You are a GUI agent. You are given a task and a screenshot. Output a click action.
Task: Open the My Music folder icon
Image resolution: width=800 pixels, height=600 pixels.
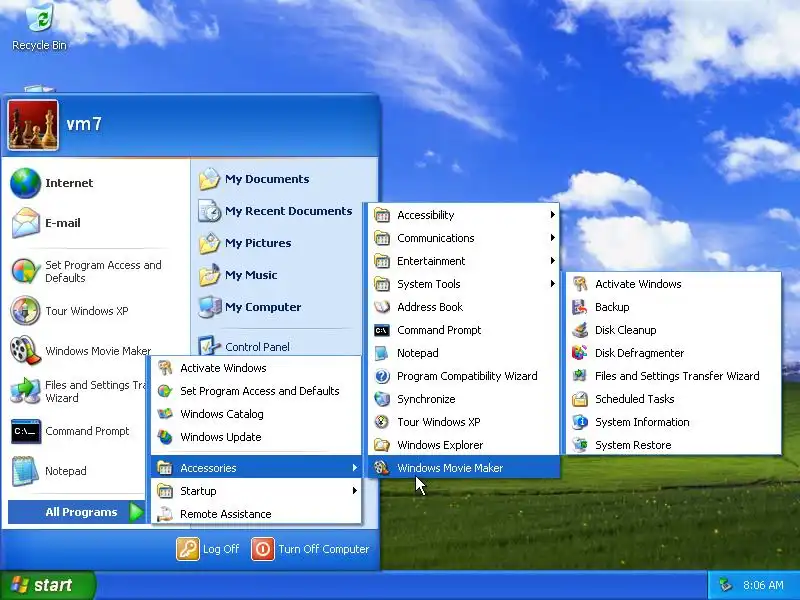[x=209, y=275]
